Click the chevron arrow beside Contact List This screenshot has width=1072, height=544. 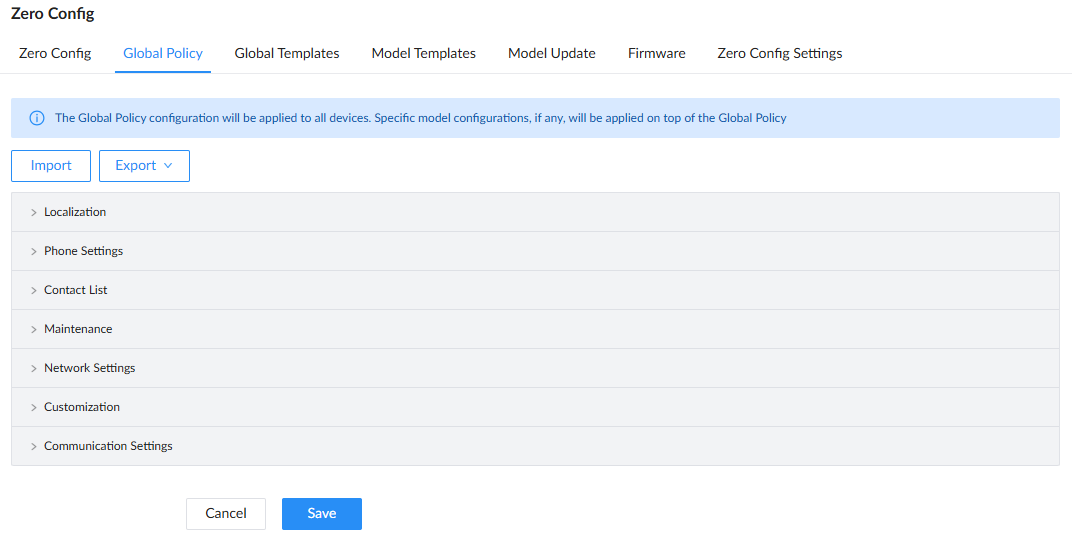tap(34, 290)
